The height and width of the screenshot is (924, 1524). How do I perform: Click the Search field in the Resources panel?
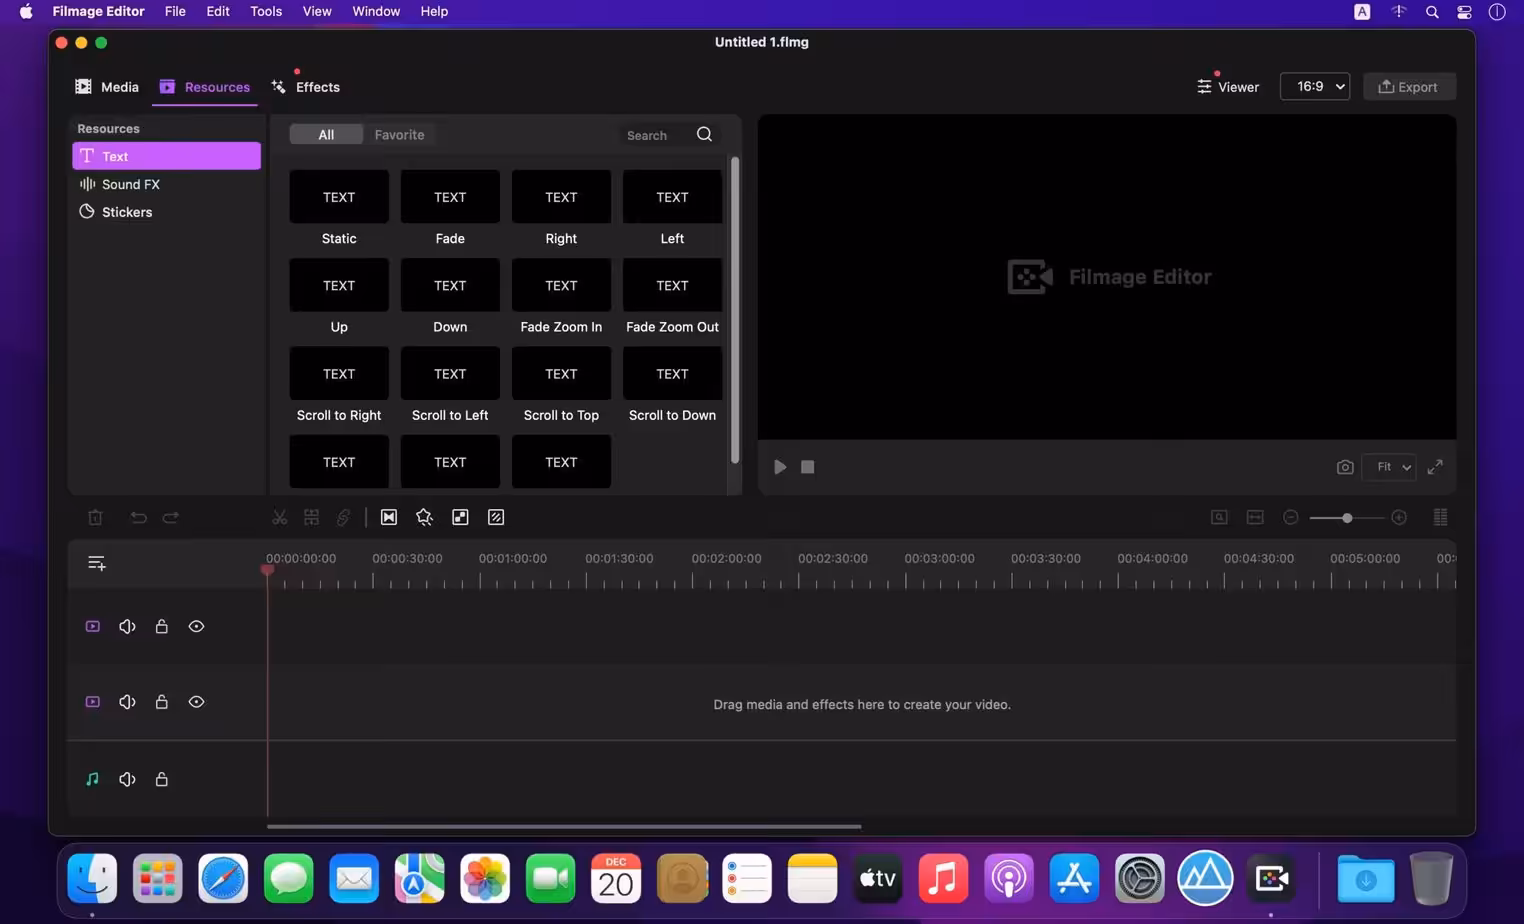pos(657,135)
